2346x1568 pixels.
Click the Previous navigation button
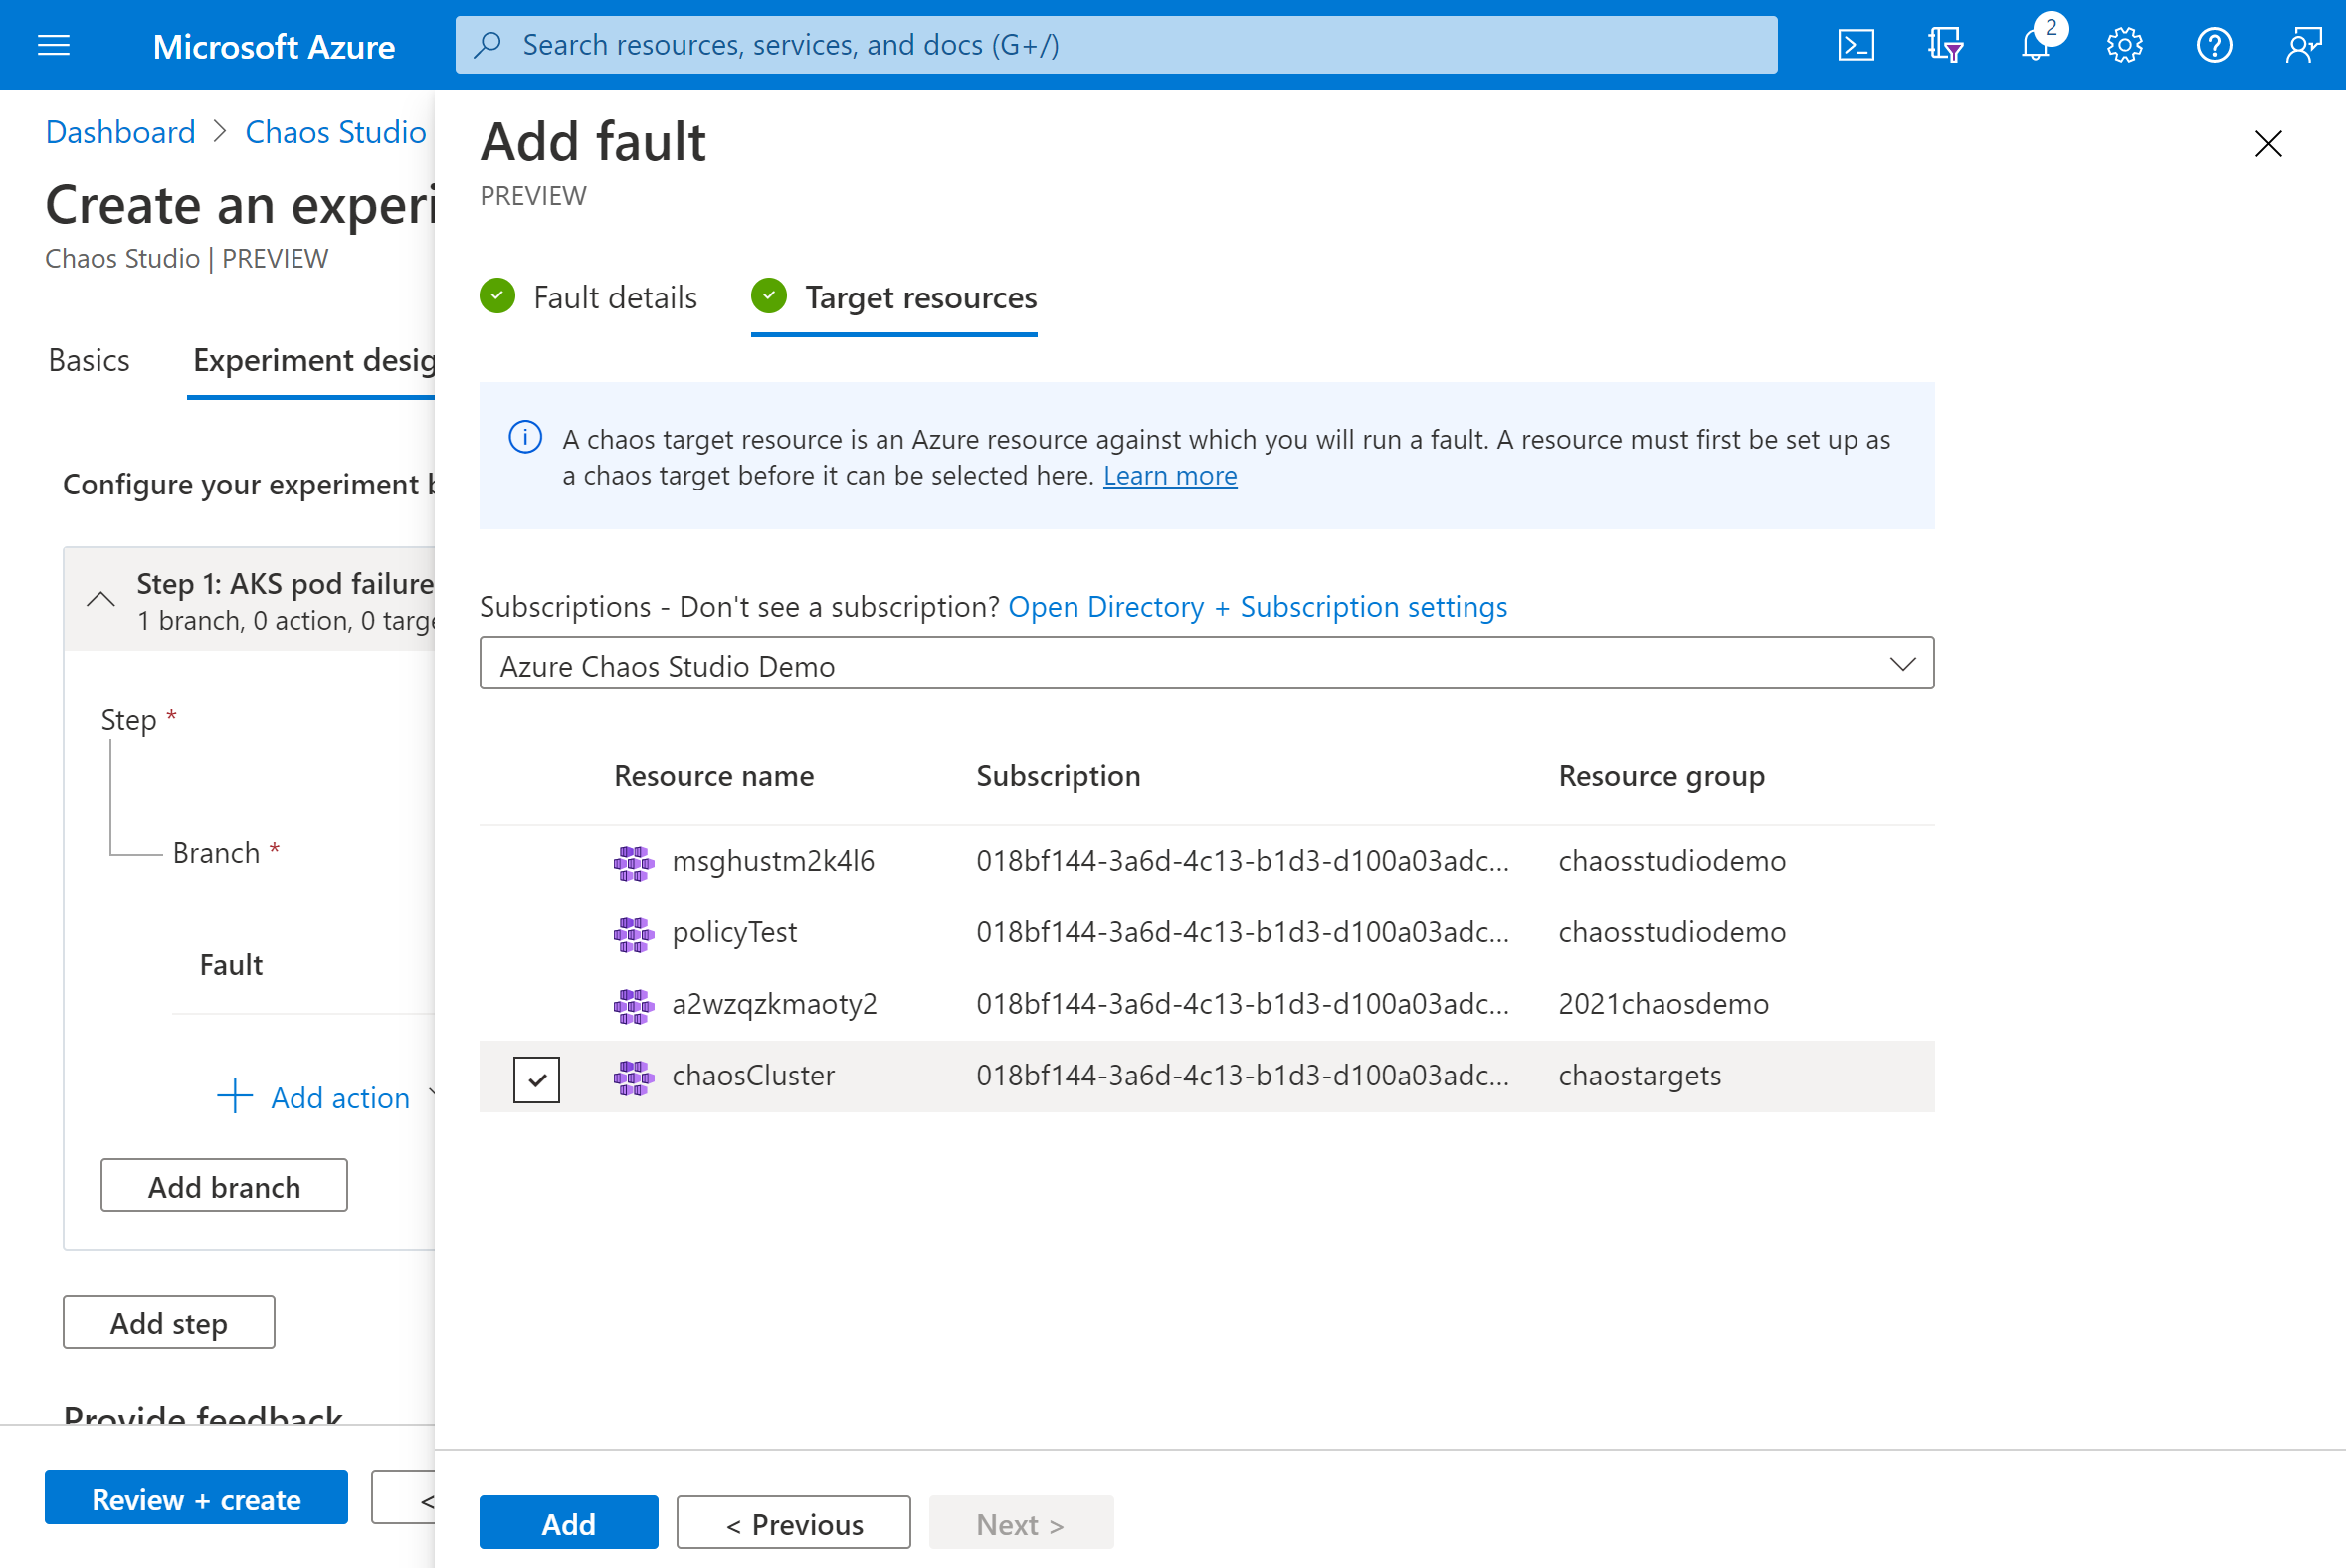[794, 1522]
